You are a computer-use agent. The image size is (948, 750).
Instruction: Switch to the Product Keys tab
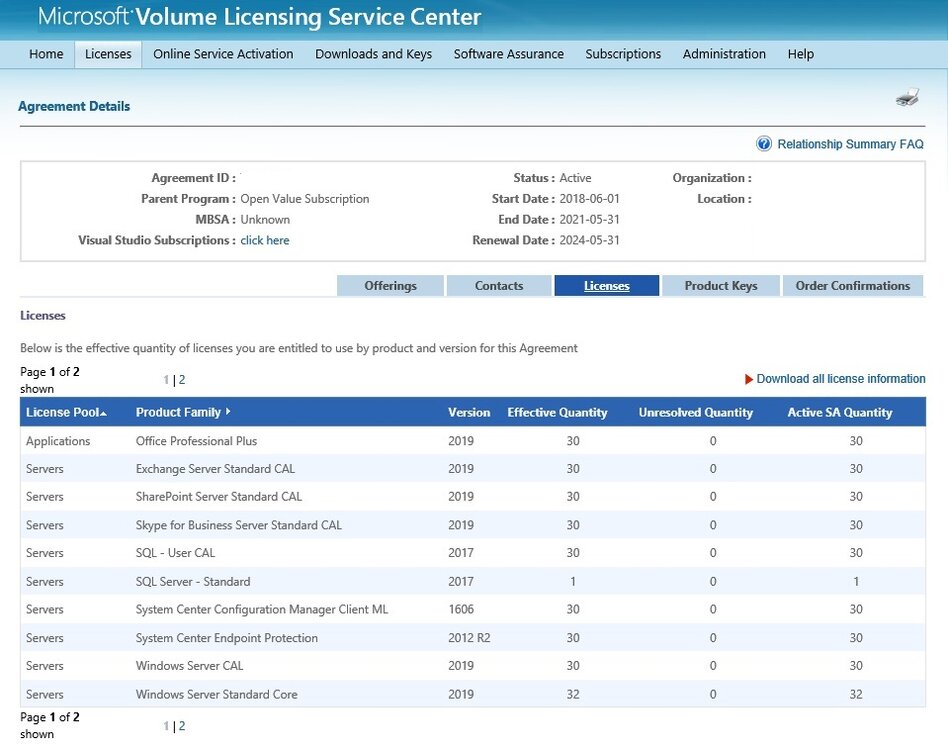tap(721, 286)
